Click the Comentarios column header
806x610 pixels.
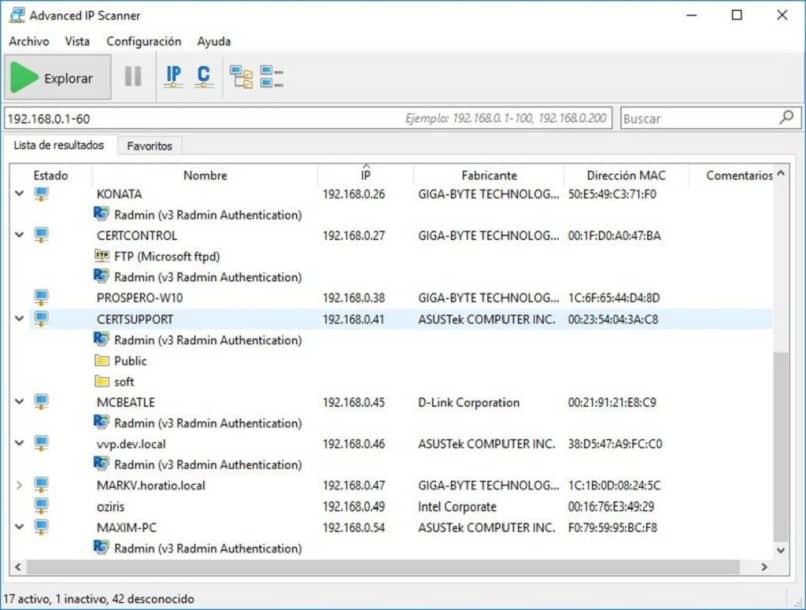(x=739, y=175)
